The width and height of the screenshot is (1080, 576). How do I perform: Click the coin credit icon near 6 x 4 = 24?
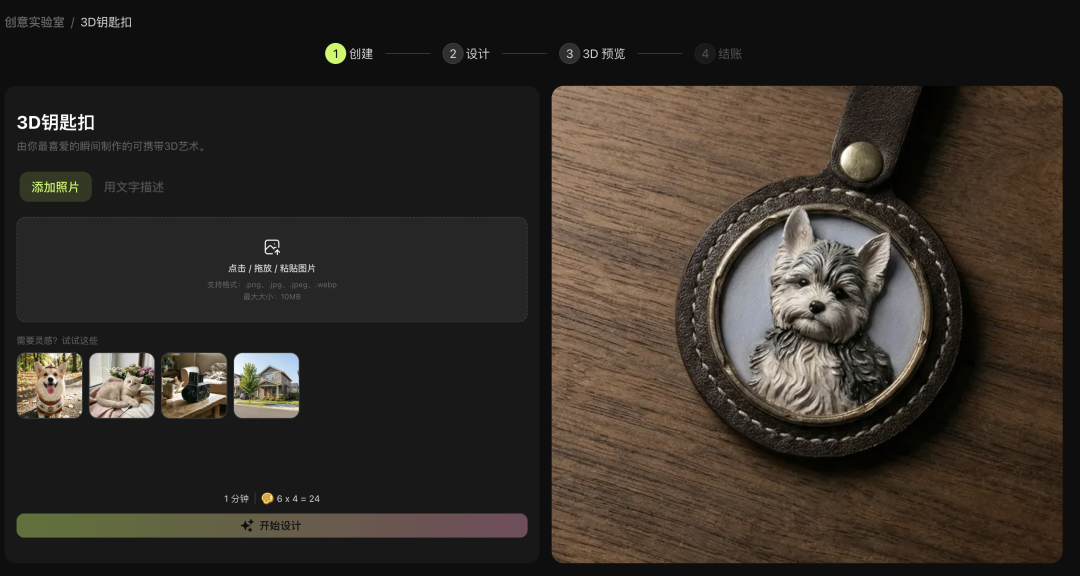[267, 498]
